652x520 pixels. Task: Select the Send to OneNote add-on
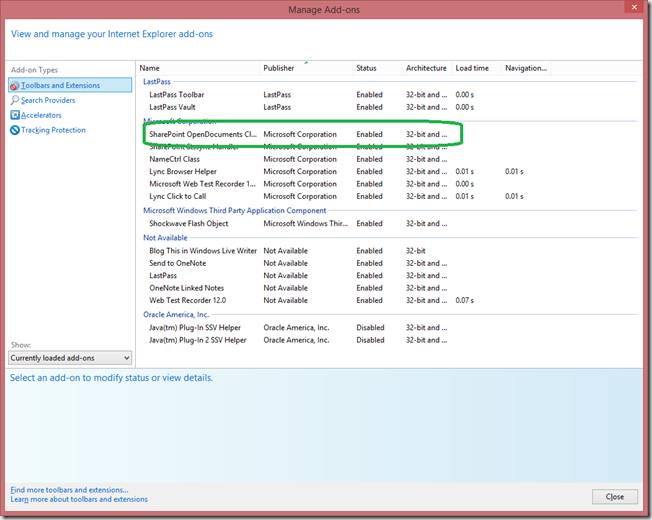pos(178,264)
